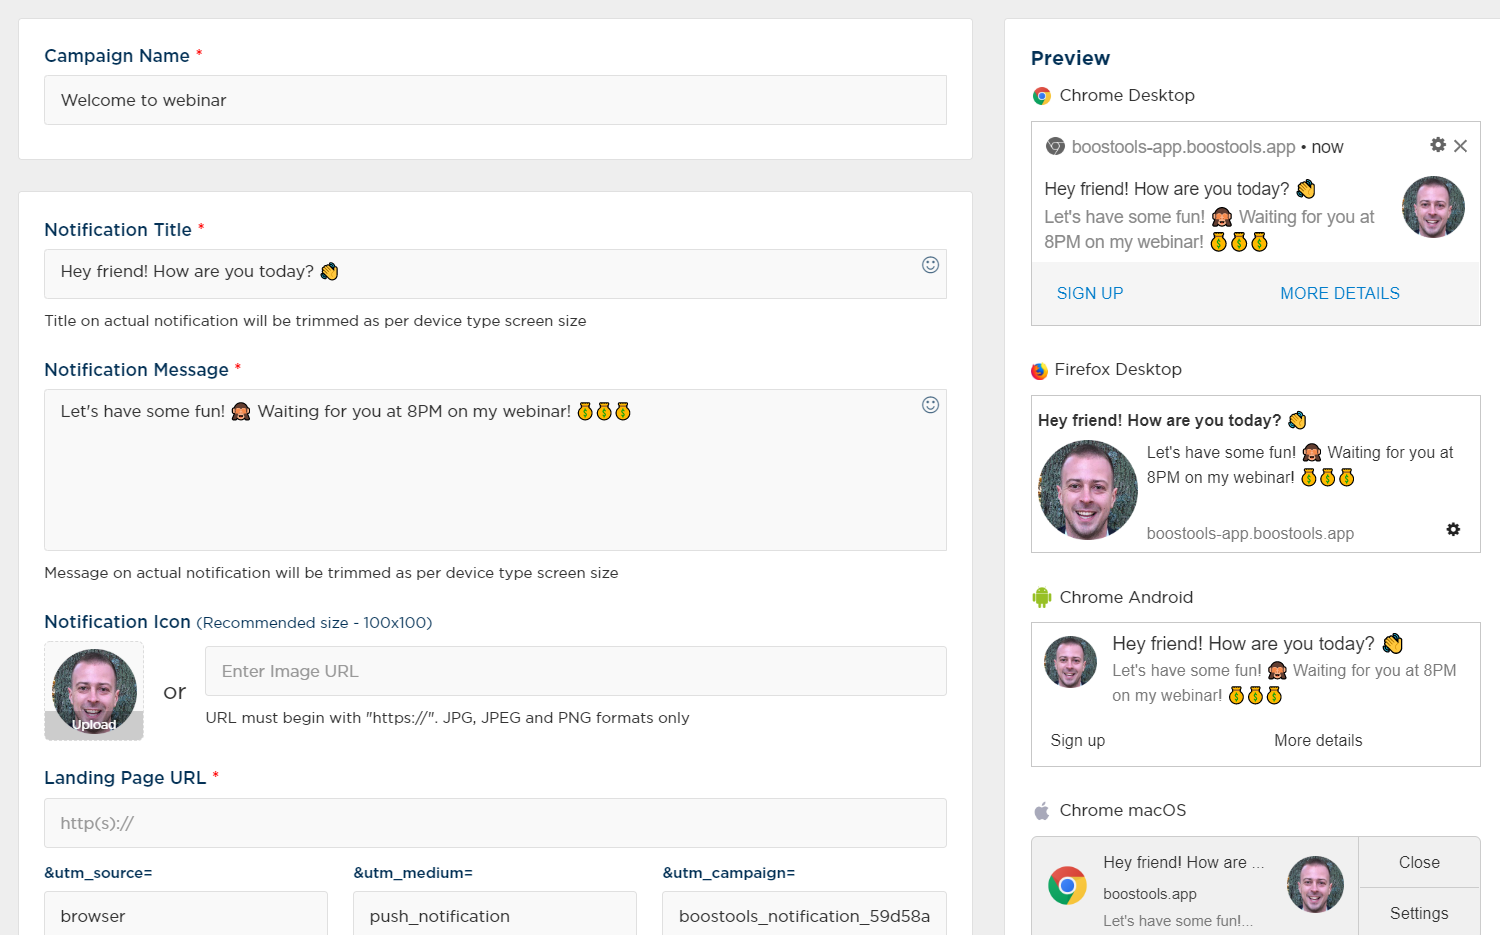Focus the Notification Title text field

coord(495,274)
